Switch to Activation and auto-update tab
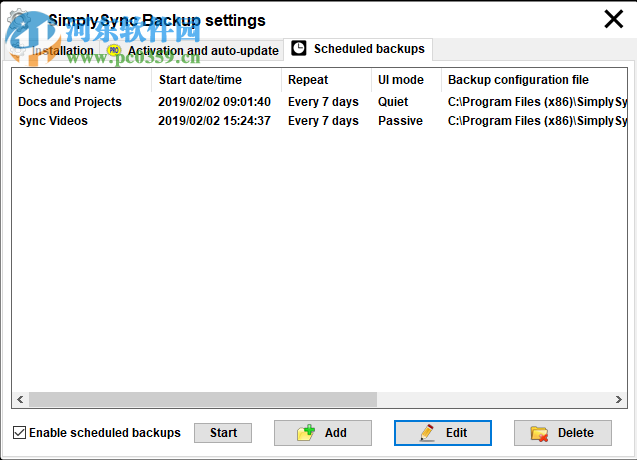 [192, 50]
